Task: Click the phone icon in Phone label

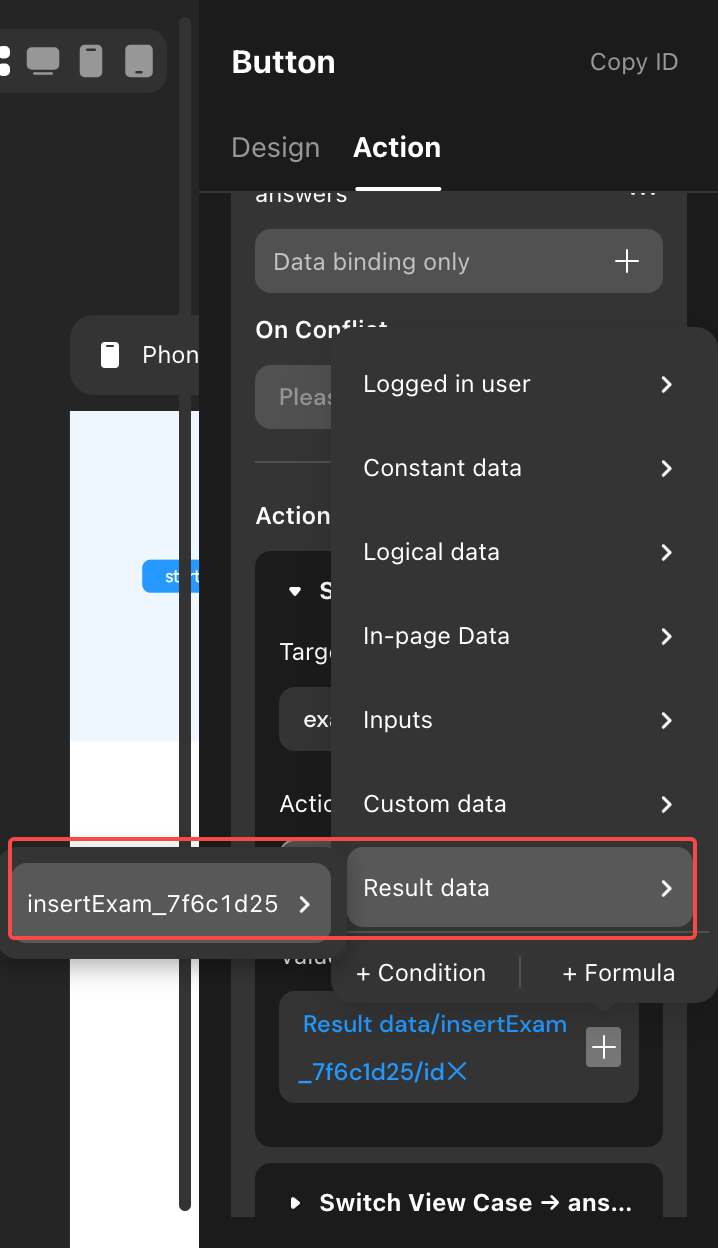Action: [x=110, y=355]
